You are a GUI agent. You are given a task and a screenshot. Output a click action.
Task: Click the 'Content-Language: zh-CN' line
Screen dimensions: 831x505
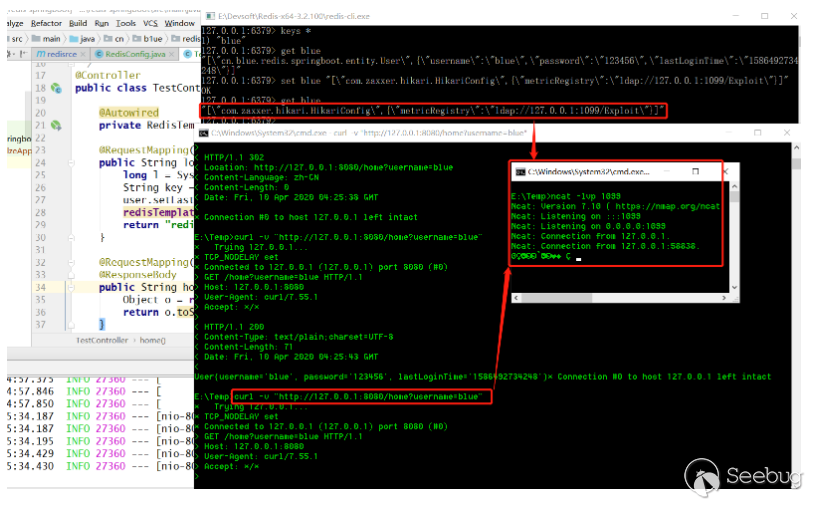click(x=257, y=178)
